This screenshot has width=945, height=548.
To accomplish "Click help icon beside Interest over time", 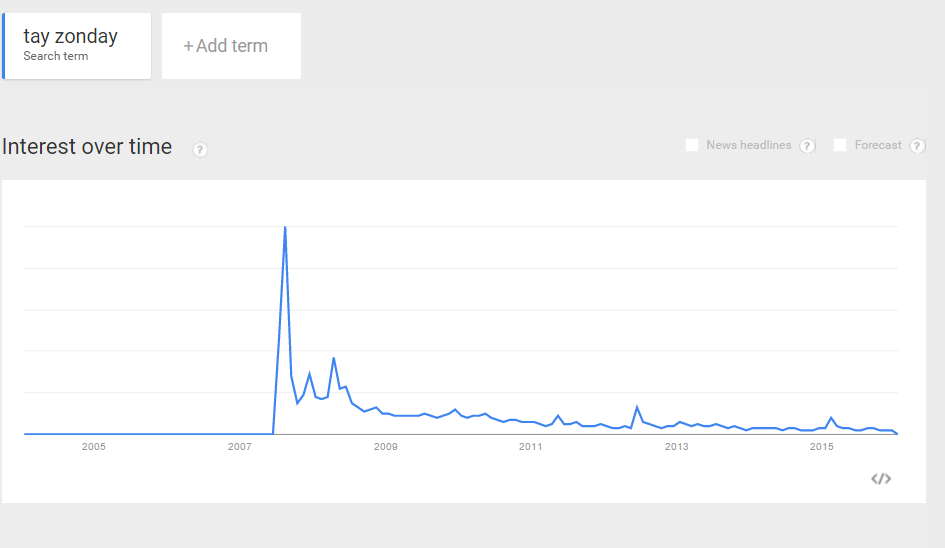I will (x=200, y=150).
